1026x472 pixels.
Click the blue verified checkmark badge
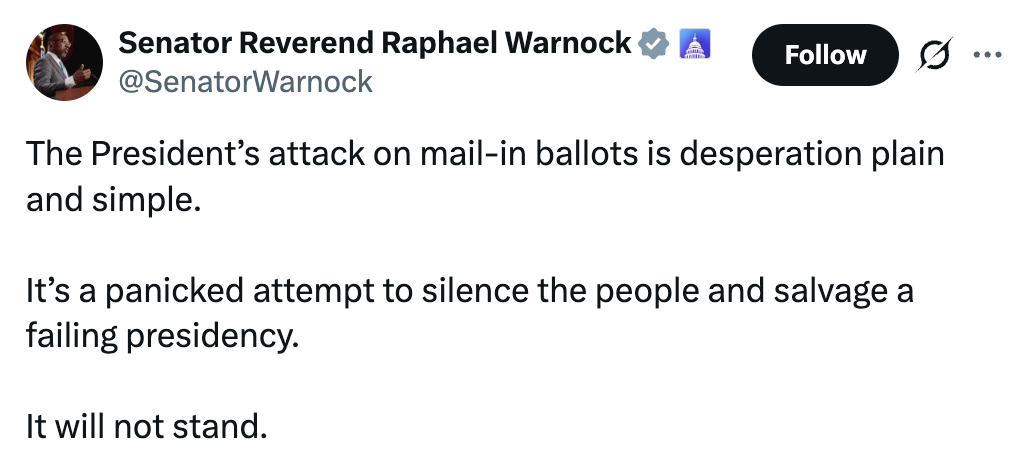click(654, 43)
